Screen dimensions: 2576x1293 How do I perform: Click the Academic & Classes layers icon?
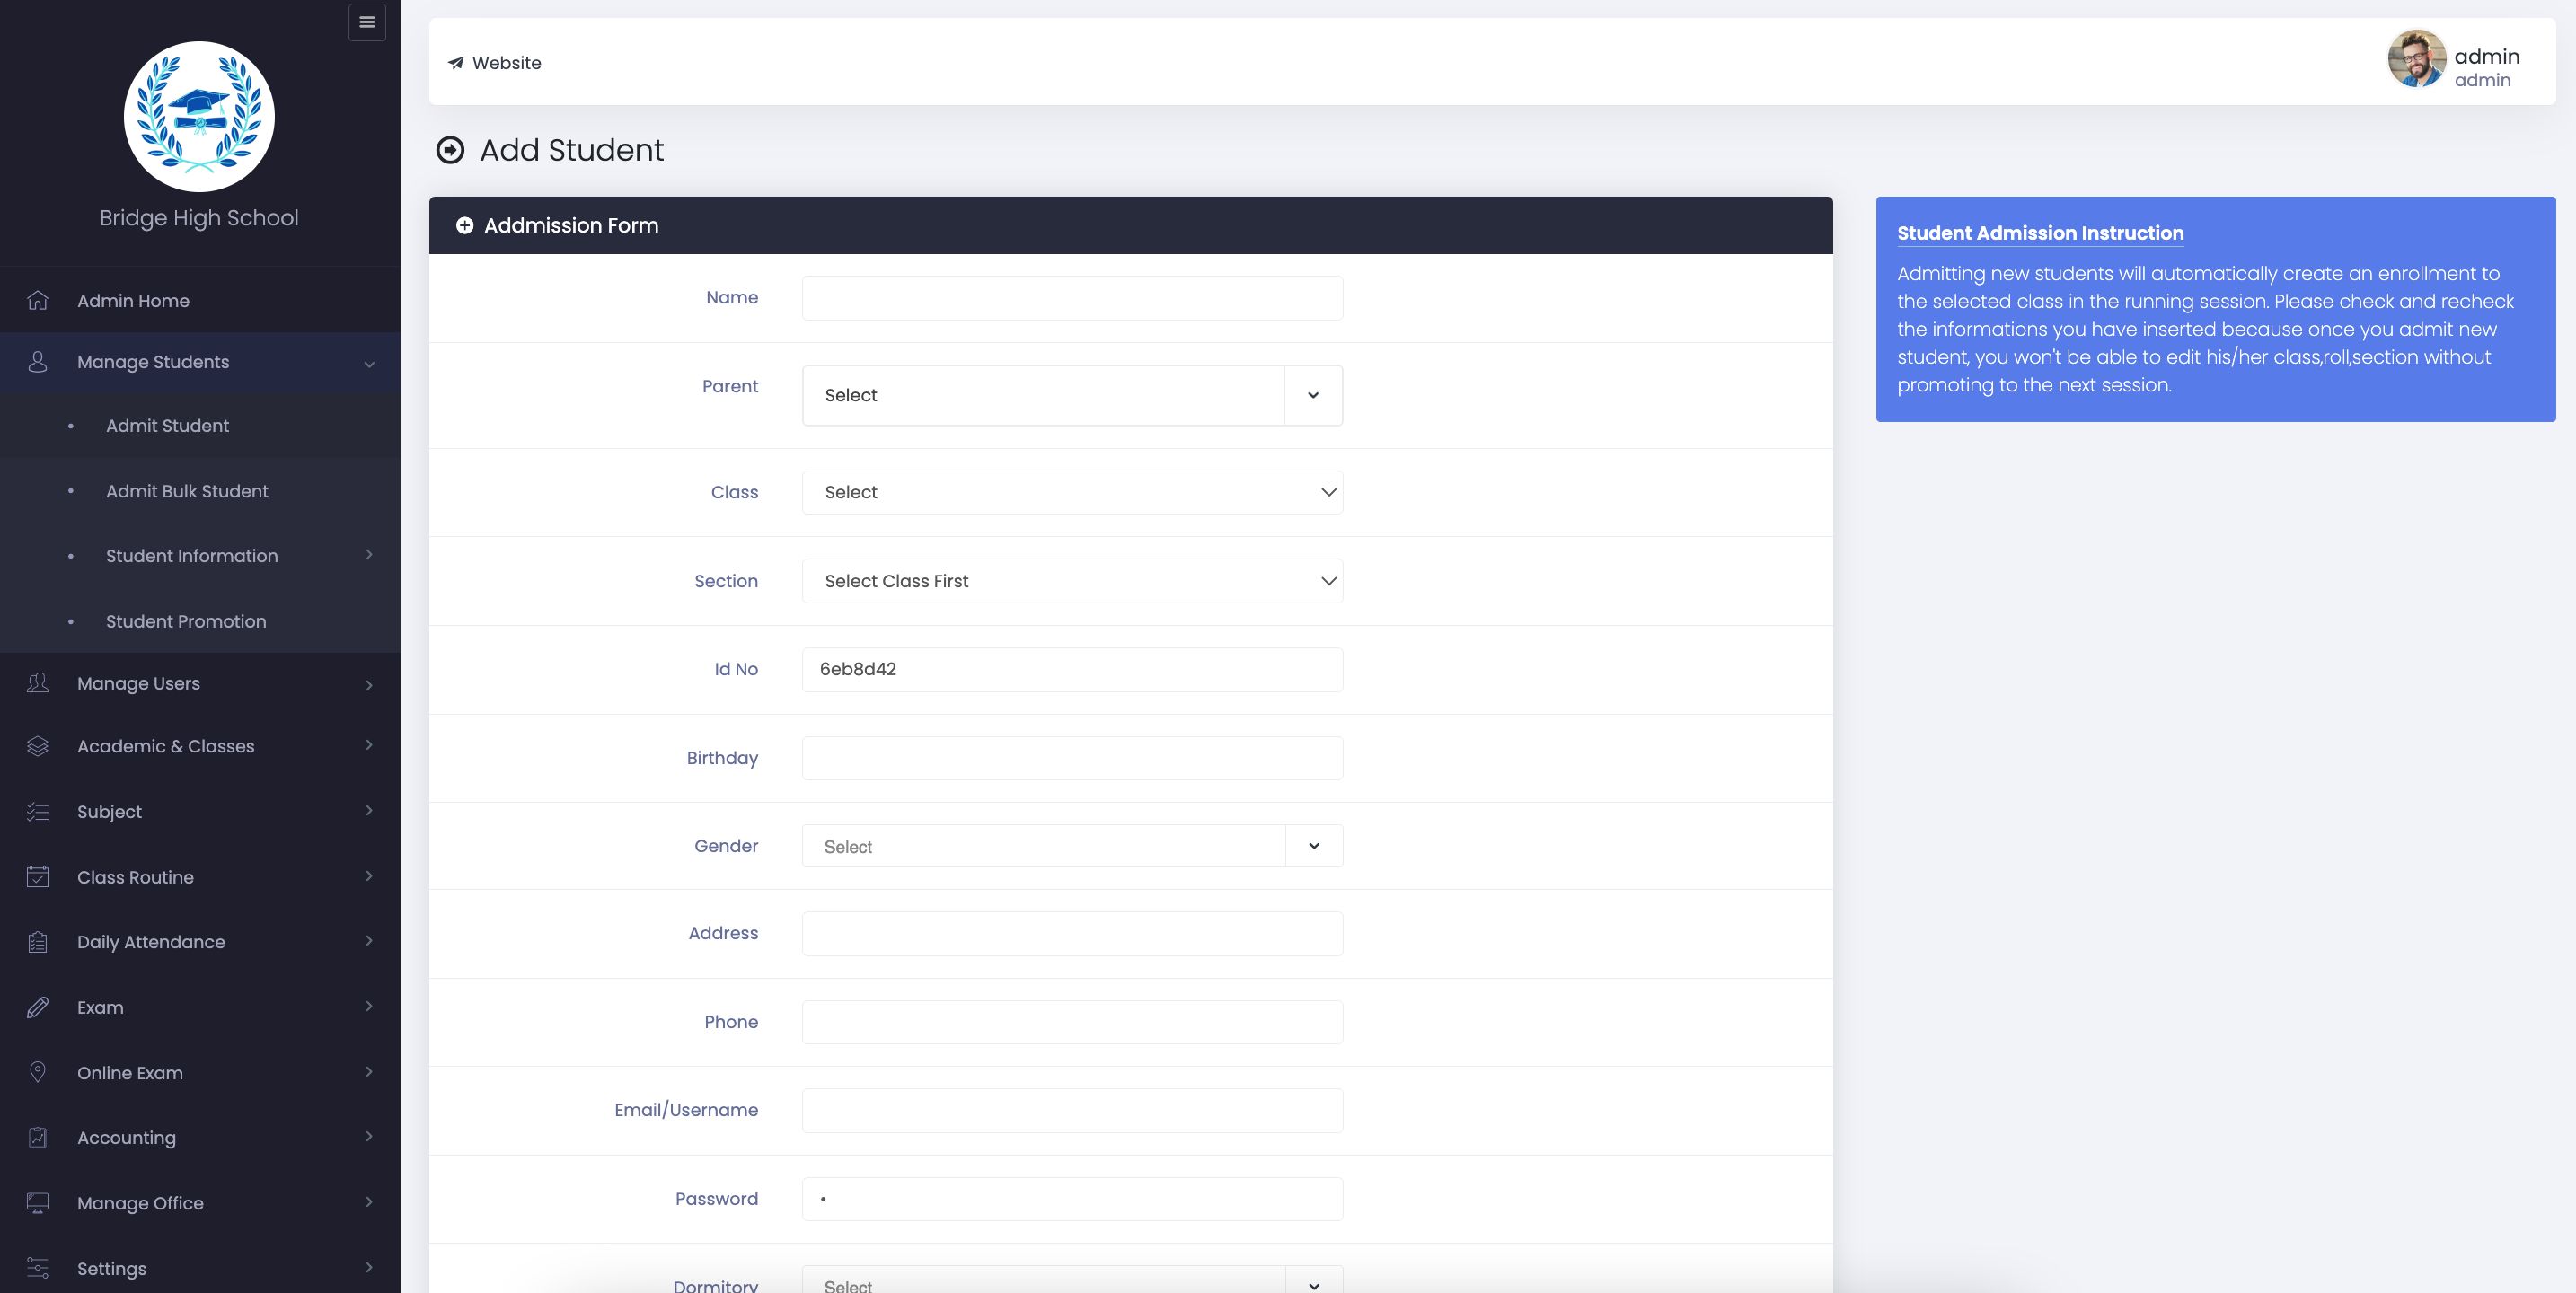(38, 746)
